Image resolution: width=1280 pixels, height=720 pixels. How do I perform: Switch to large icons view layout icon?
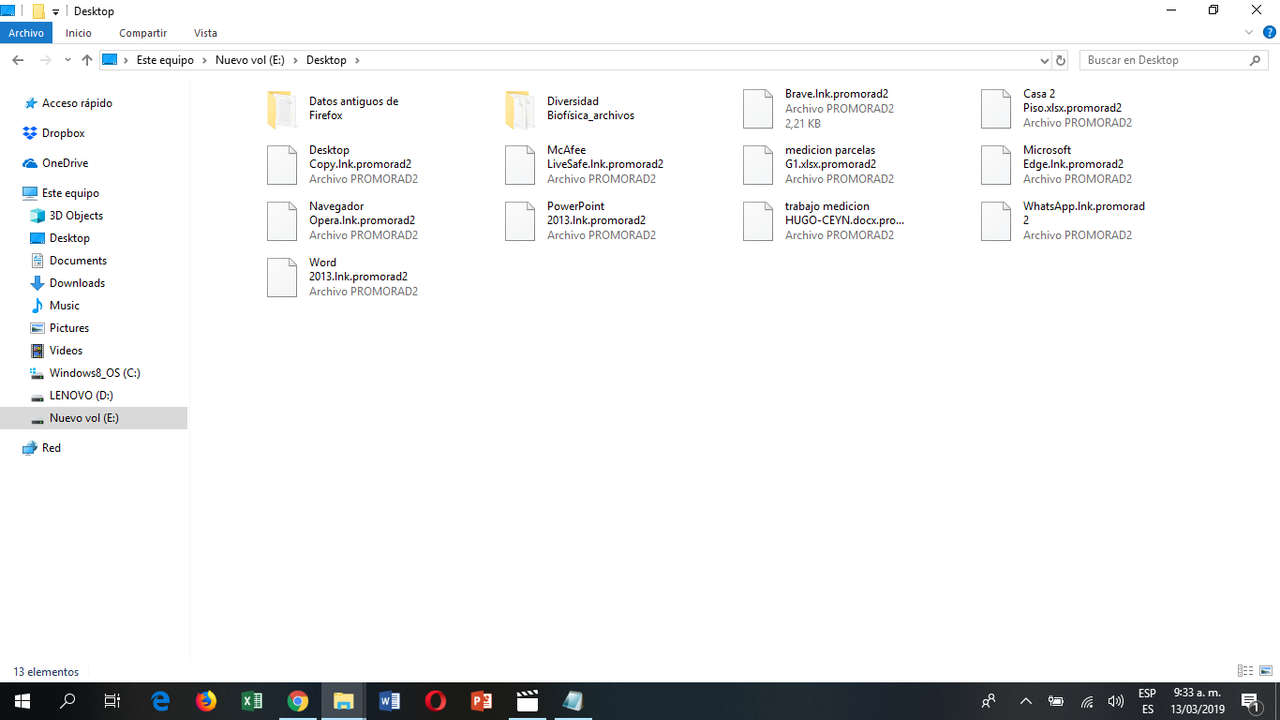click(x=1266, y=671)
